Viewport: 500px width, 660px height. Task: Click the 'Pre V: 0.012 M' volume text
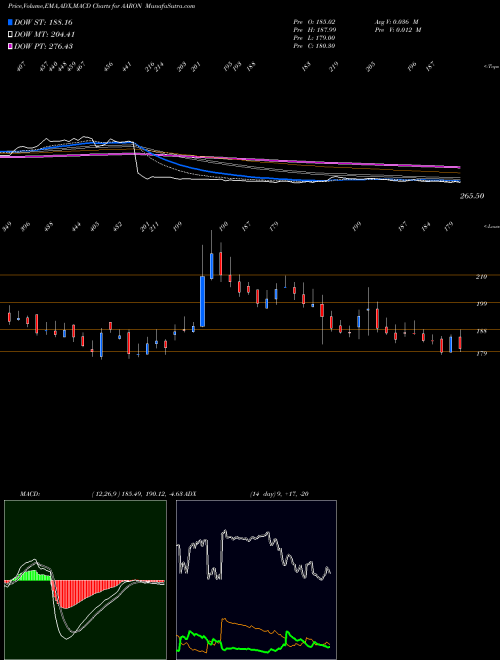coord(398,29)
